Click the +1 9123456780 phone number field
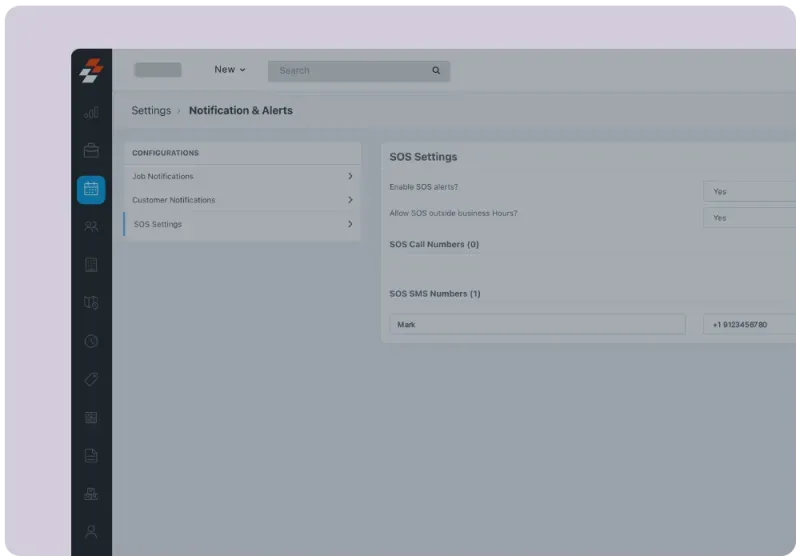The image size is (800, 560). (749, 324)
